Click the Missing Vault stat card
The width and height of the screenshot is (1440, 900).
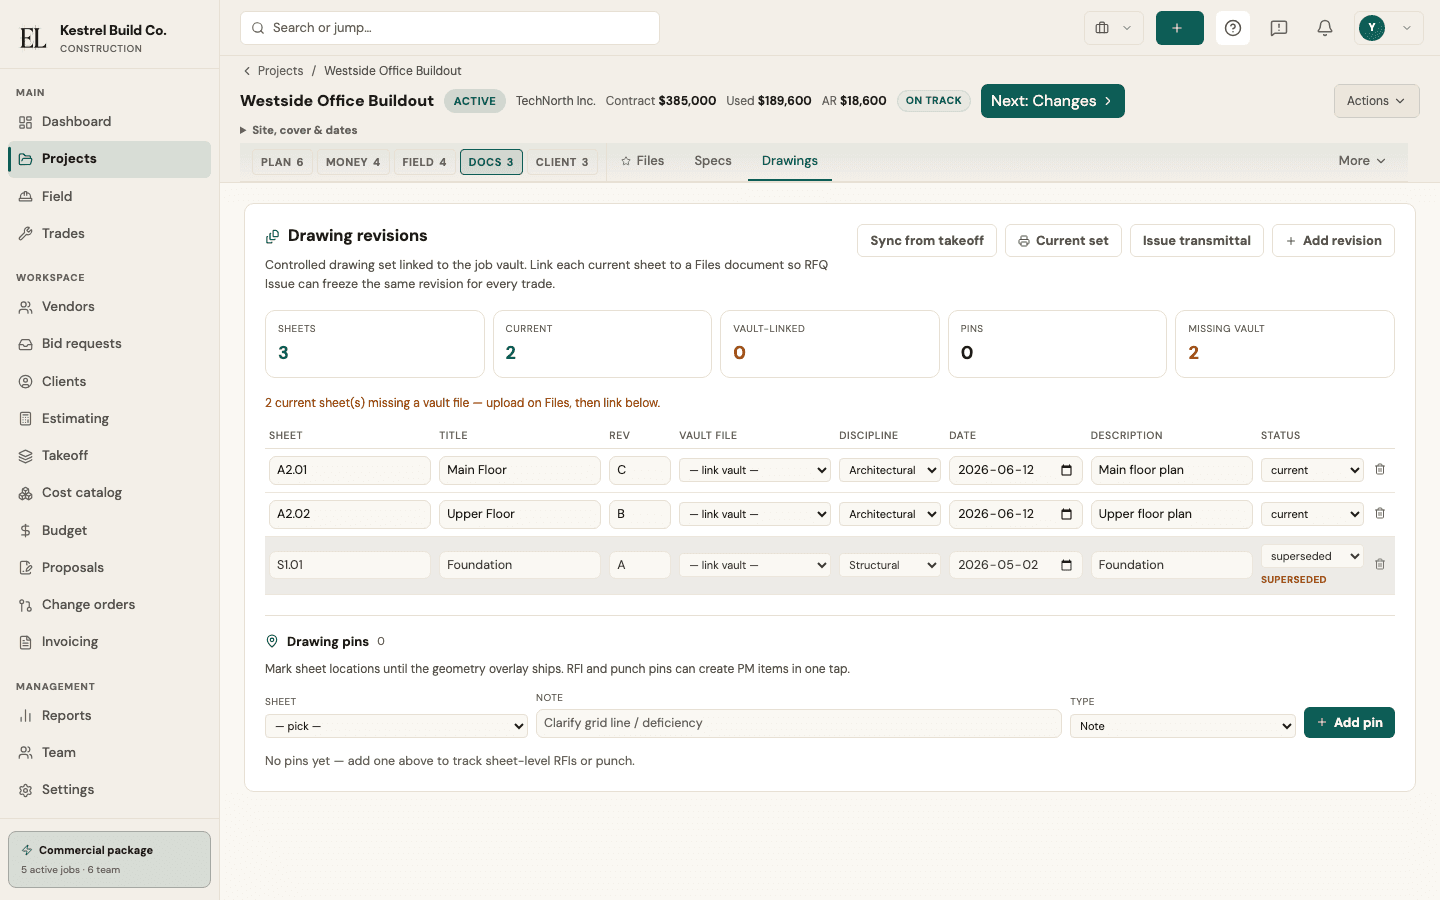tap(1285, 344)
